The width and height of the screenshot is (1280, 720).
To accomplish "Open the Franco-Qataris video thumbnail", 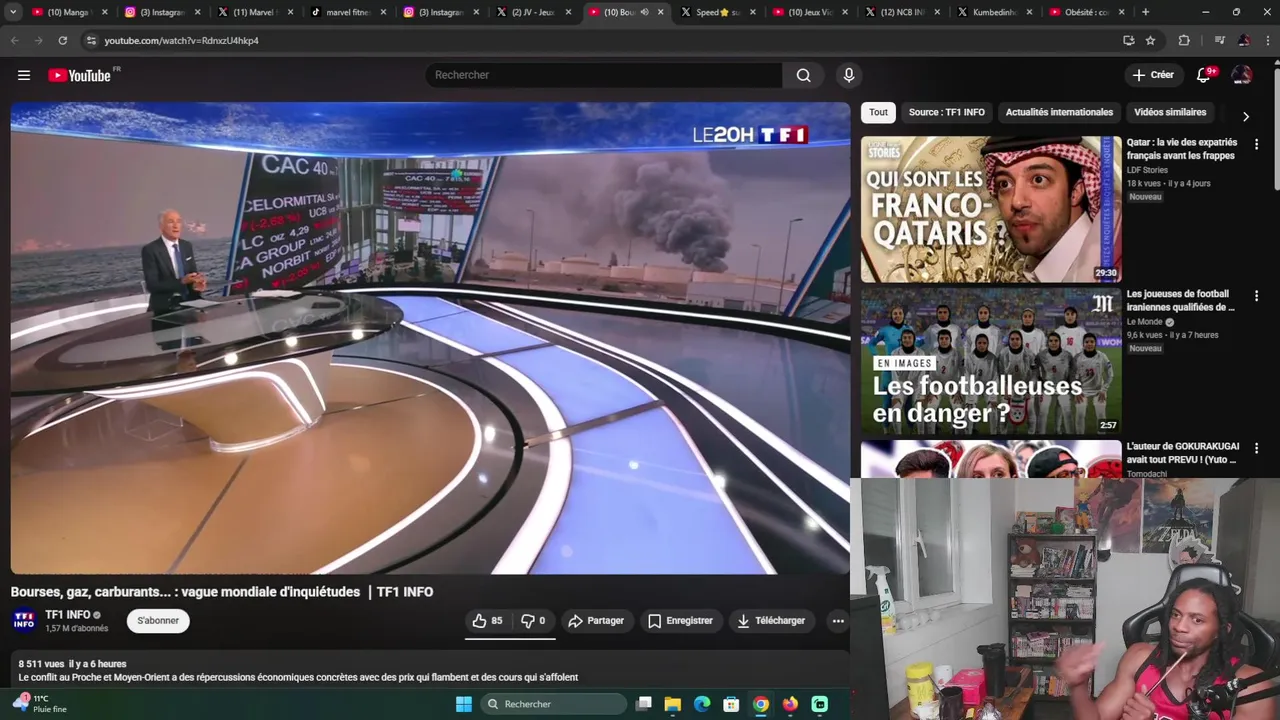I will pyautogui.click(x=991, y=209).
